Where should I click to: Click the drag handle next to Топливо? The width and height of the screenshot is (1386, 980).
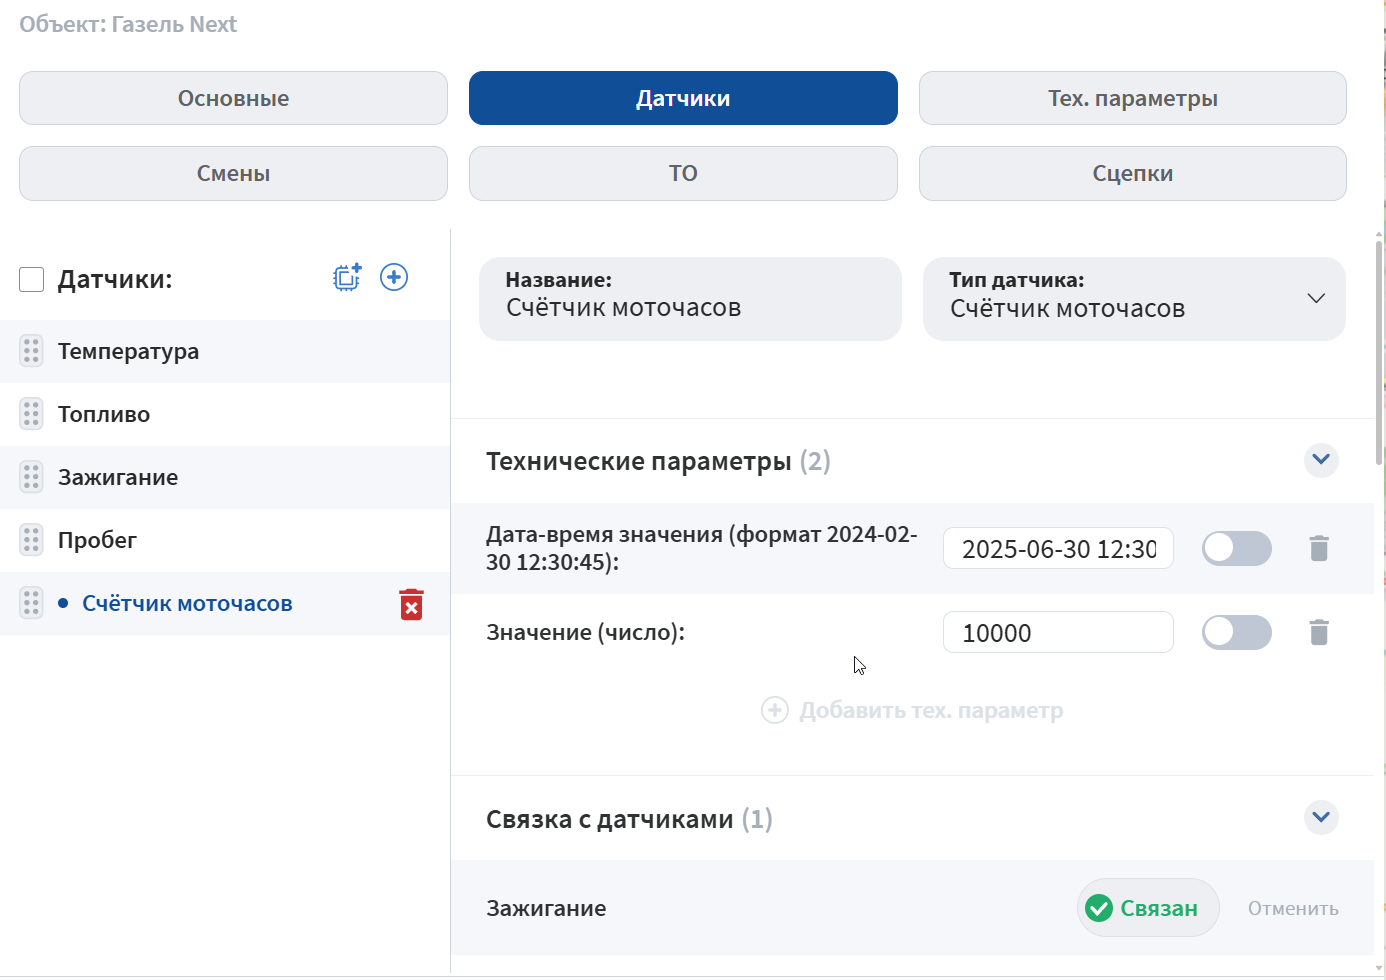coord(31,414)
